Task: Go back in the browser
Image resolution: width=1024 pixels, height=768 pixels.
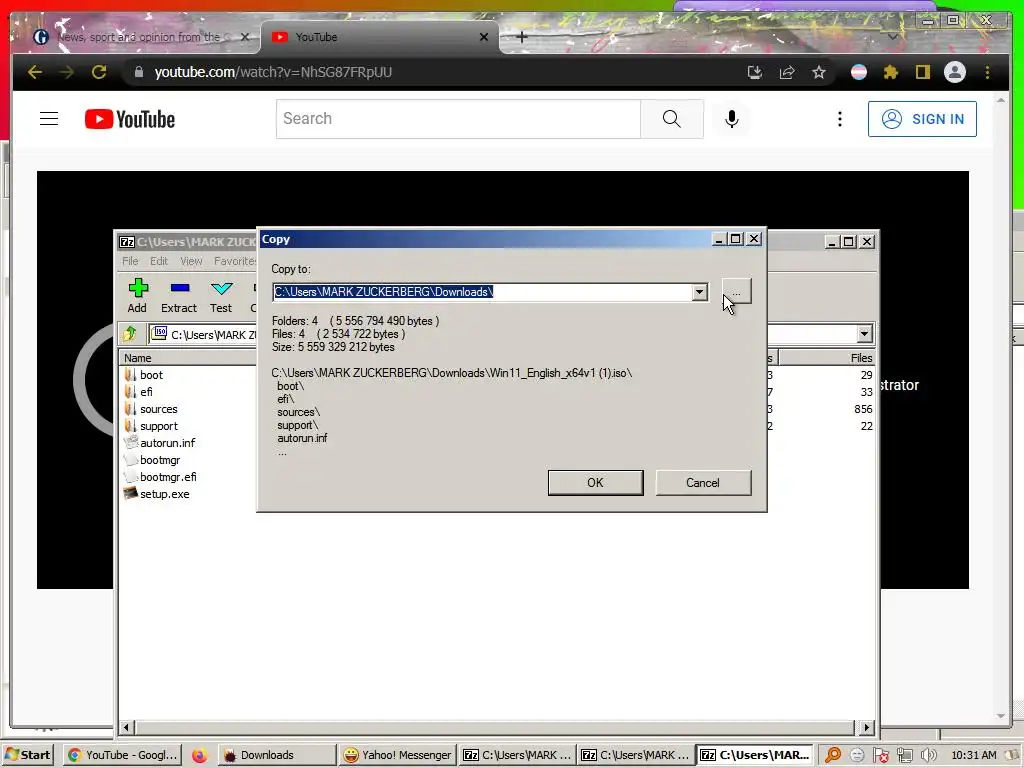Action: pos(35,72)
